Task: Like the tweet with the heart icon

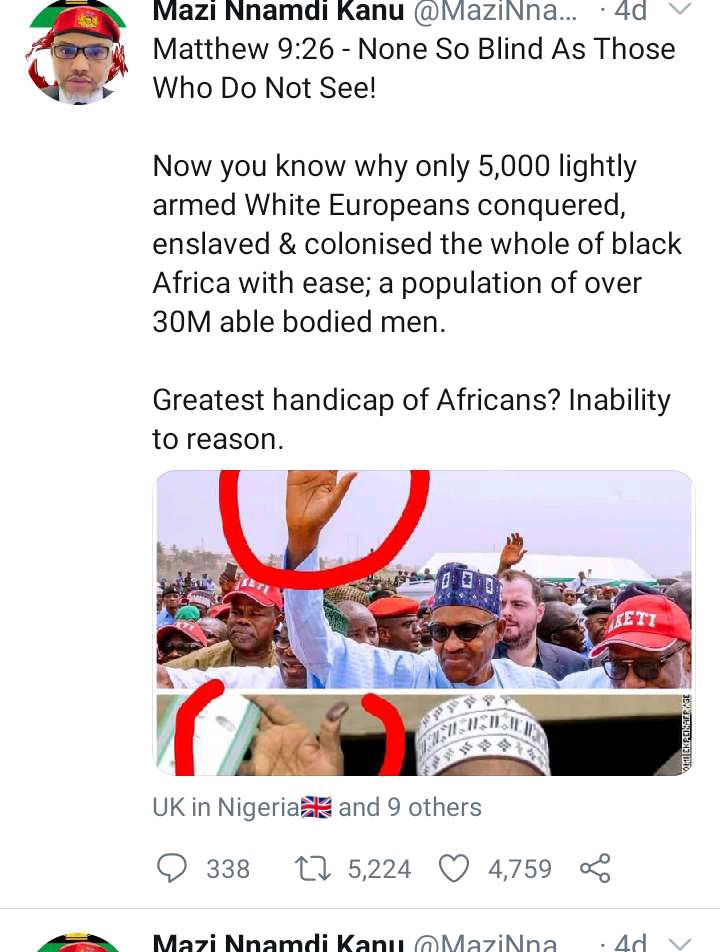Action: point(453,868)
